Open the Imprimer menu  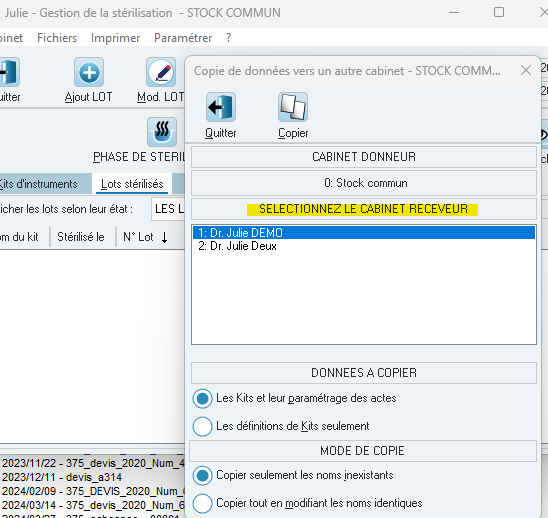pos(115,38)
